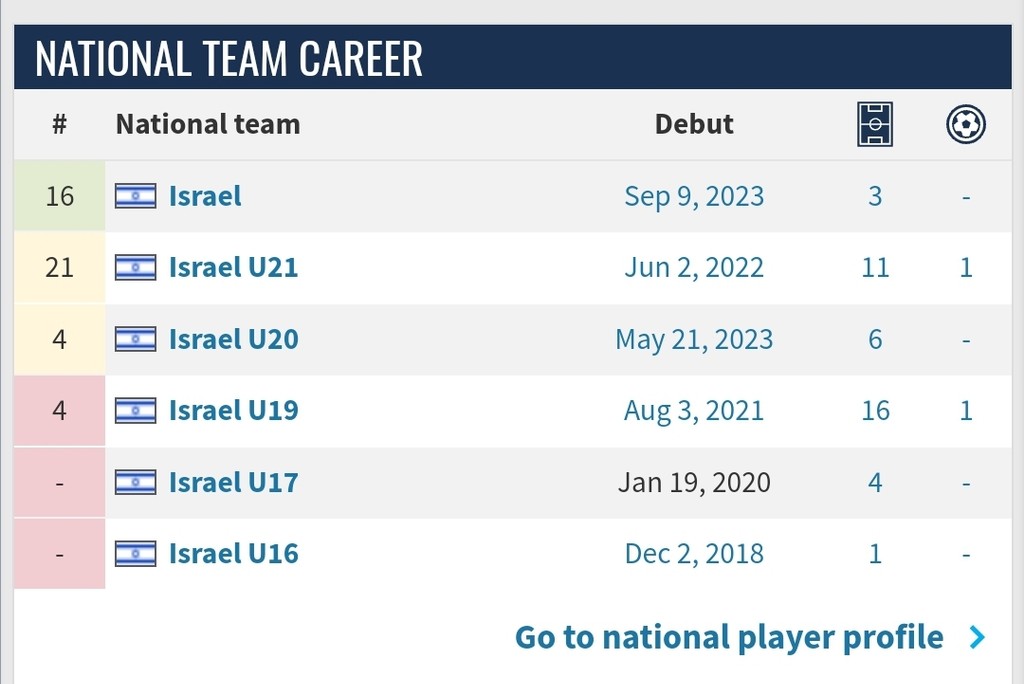Screen dimensions: 1024x684
Task: View the 16 appearances for Israel U19
Action: 875,410
